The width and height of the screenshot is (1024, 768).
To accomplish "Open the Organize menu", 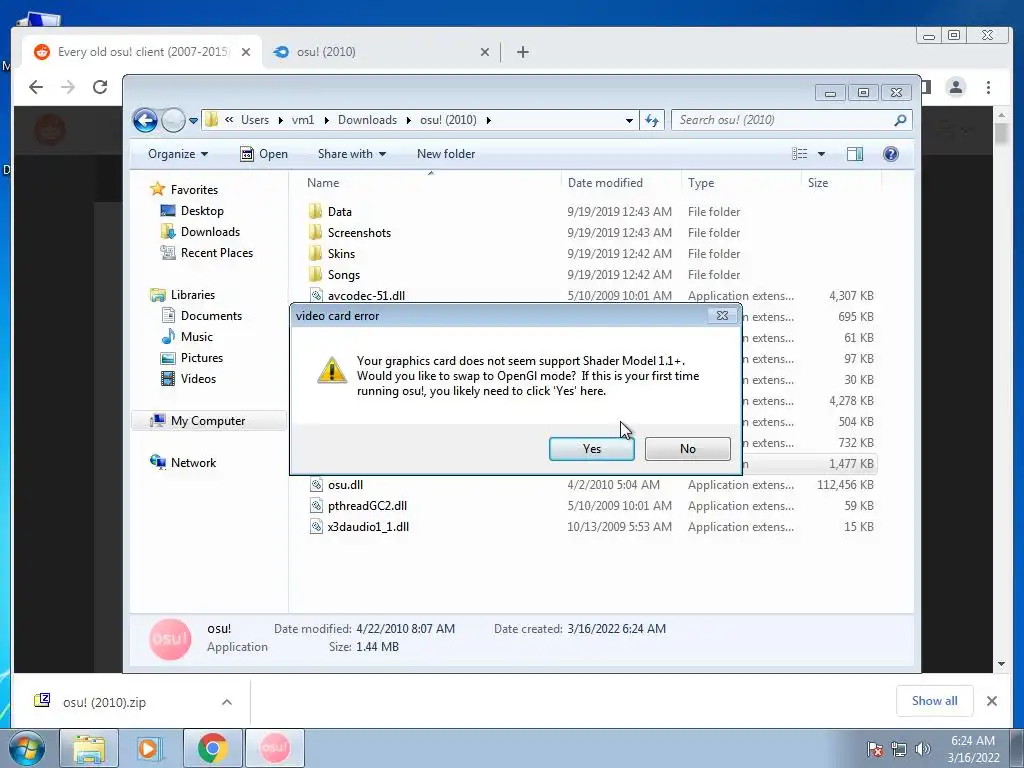I will point(178,154).
